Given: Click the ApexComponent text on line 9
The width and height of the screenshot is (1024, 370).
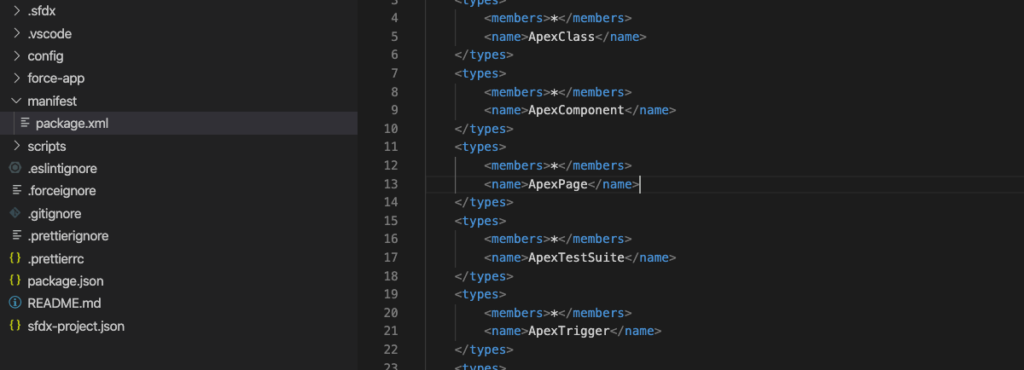Looking at the screenshot, I should (576, 110).
